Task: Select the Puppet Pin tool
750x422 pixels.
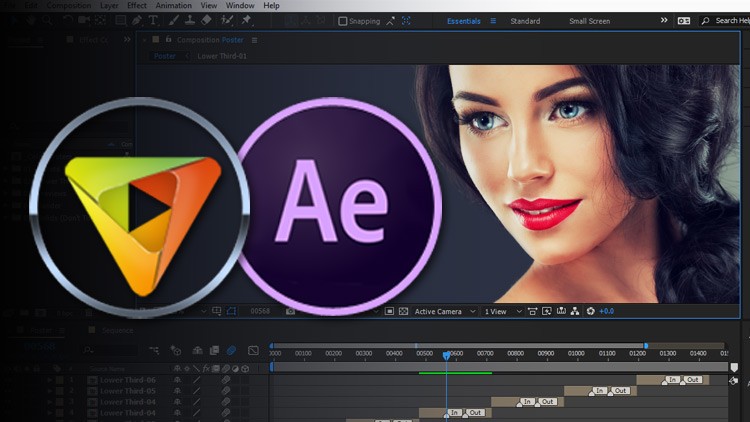Action: [x=246, y=20]
